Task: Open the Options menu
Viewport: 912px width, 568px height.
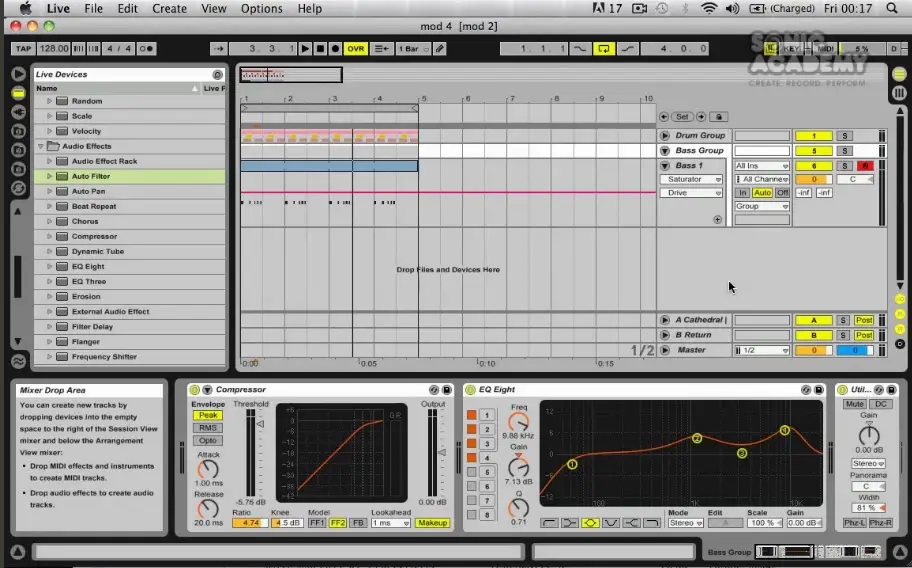Action: (x=262, y=9)
